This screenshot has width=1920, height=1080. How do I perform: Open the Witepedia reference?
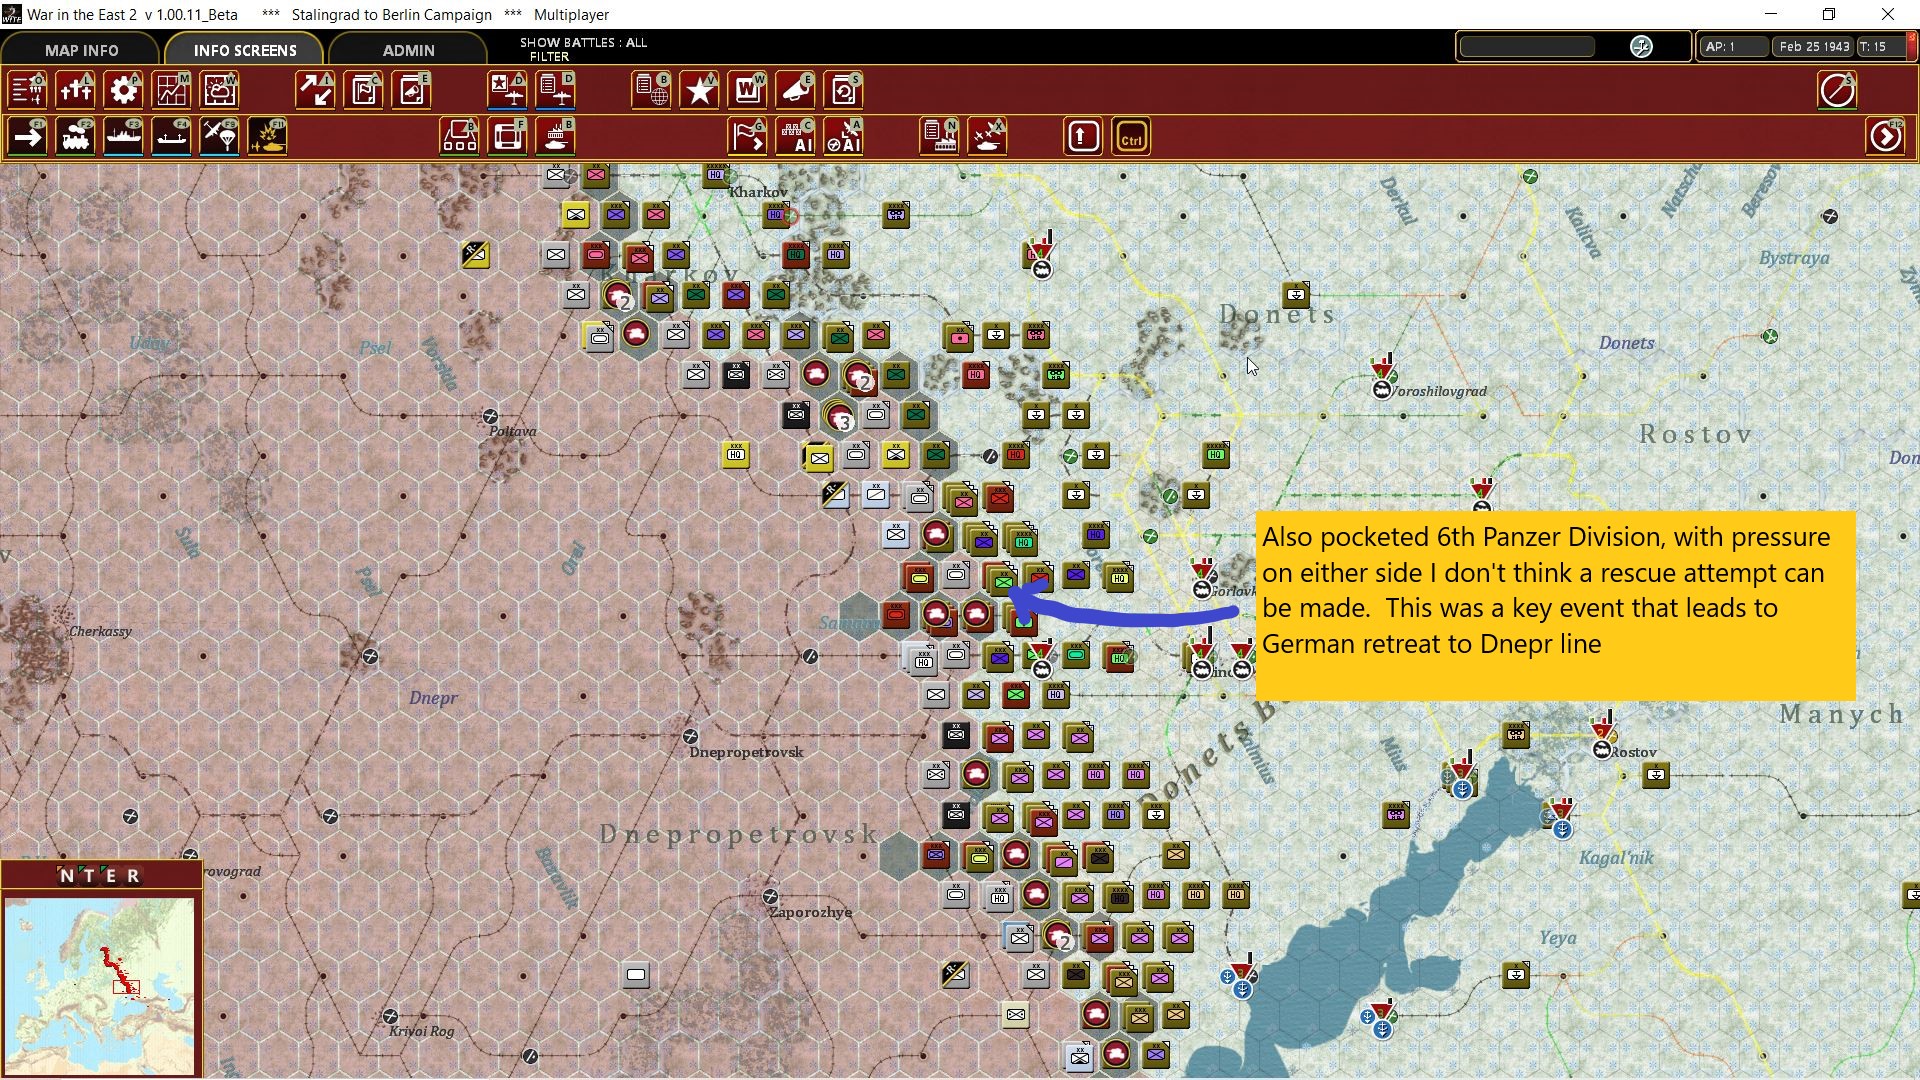tap(748, 90)
